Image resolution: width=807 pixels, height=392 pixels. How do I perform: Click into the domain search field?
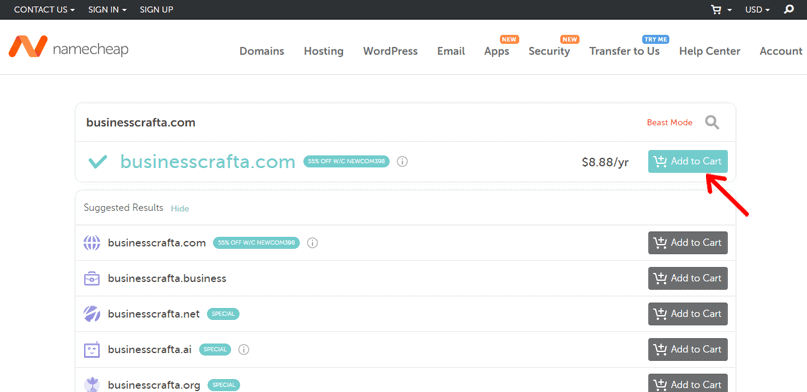pyautogui.click(x=360, y=122)
